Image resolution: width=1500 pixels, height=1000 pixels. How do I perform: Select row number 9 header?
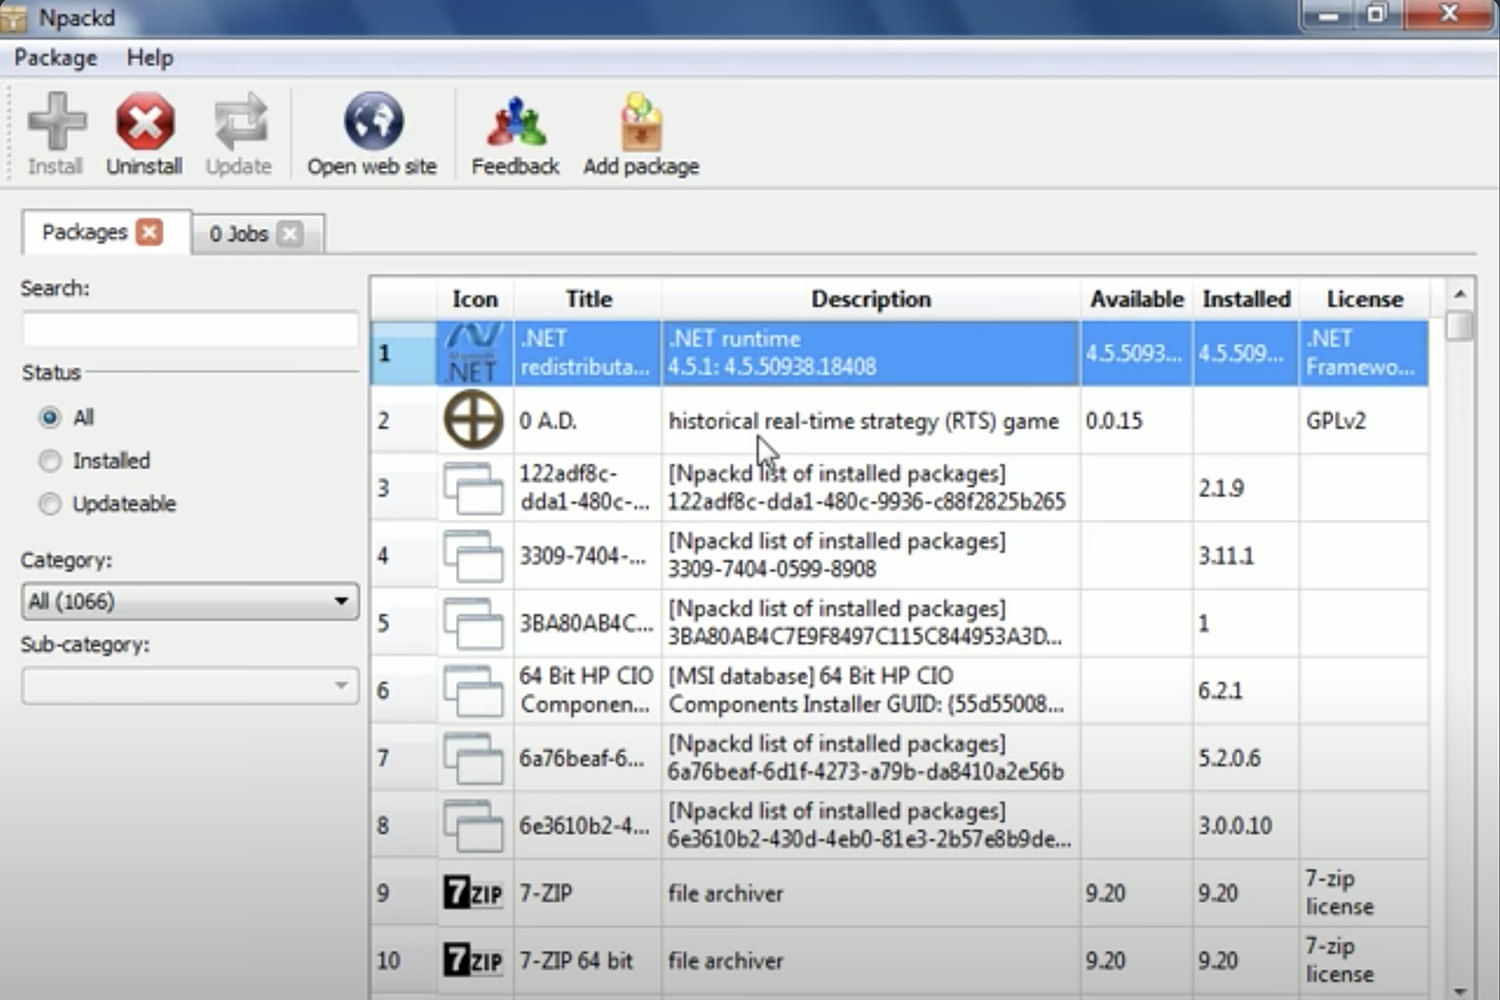404,893
